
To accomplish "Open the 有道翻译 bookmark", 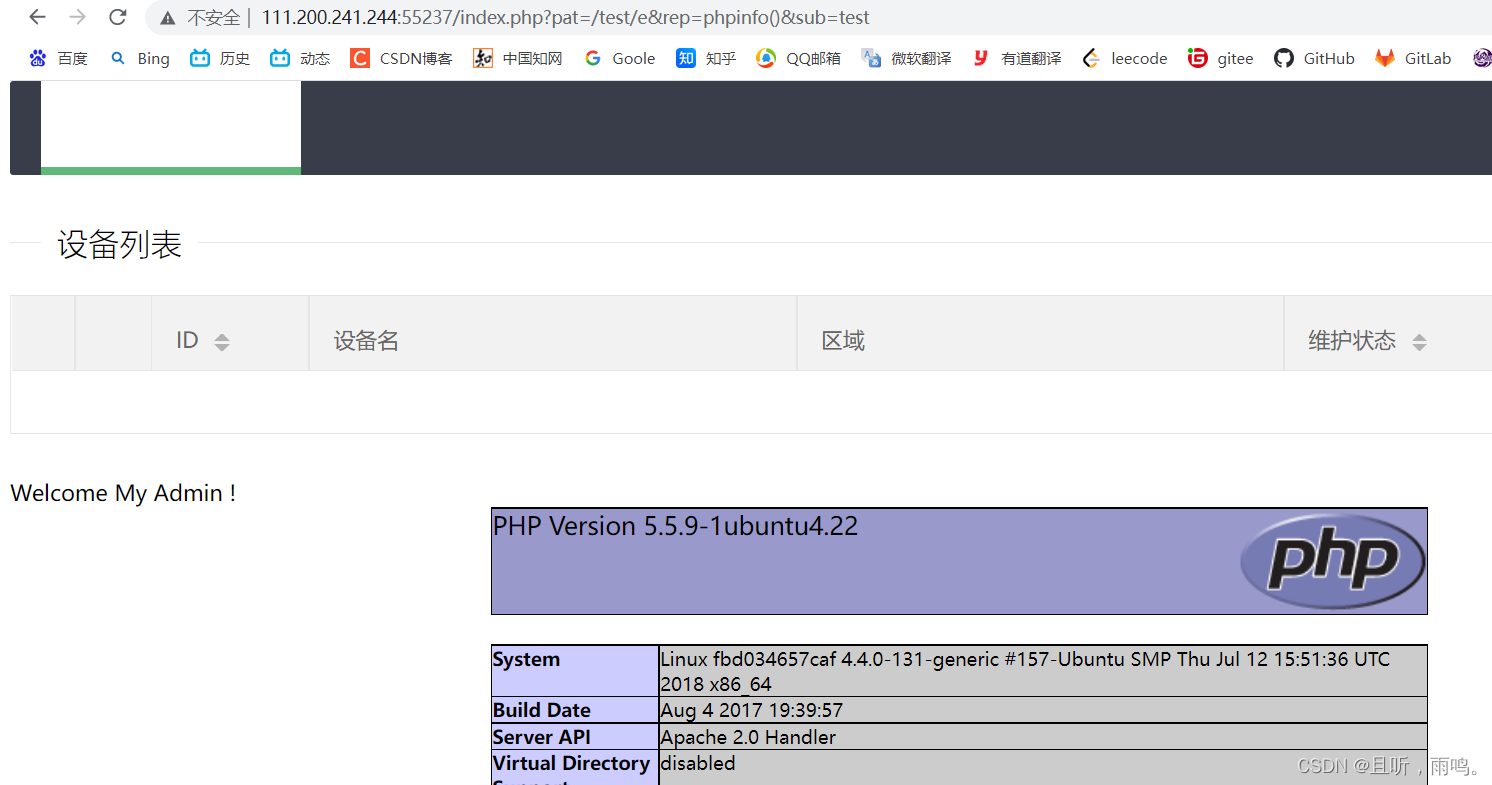I will coord(1016,58).
